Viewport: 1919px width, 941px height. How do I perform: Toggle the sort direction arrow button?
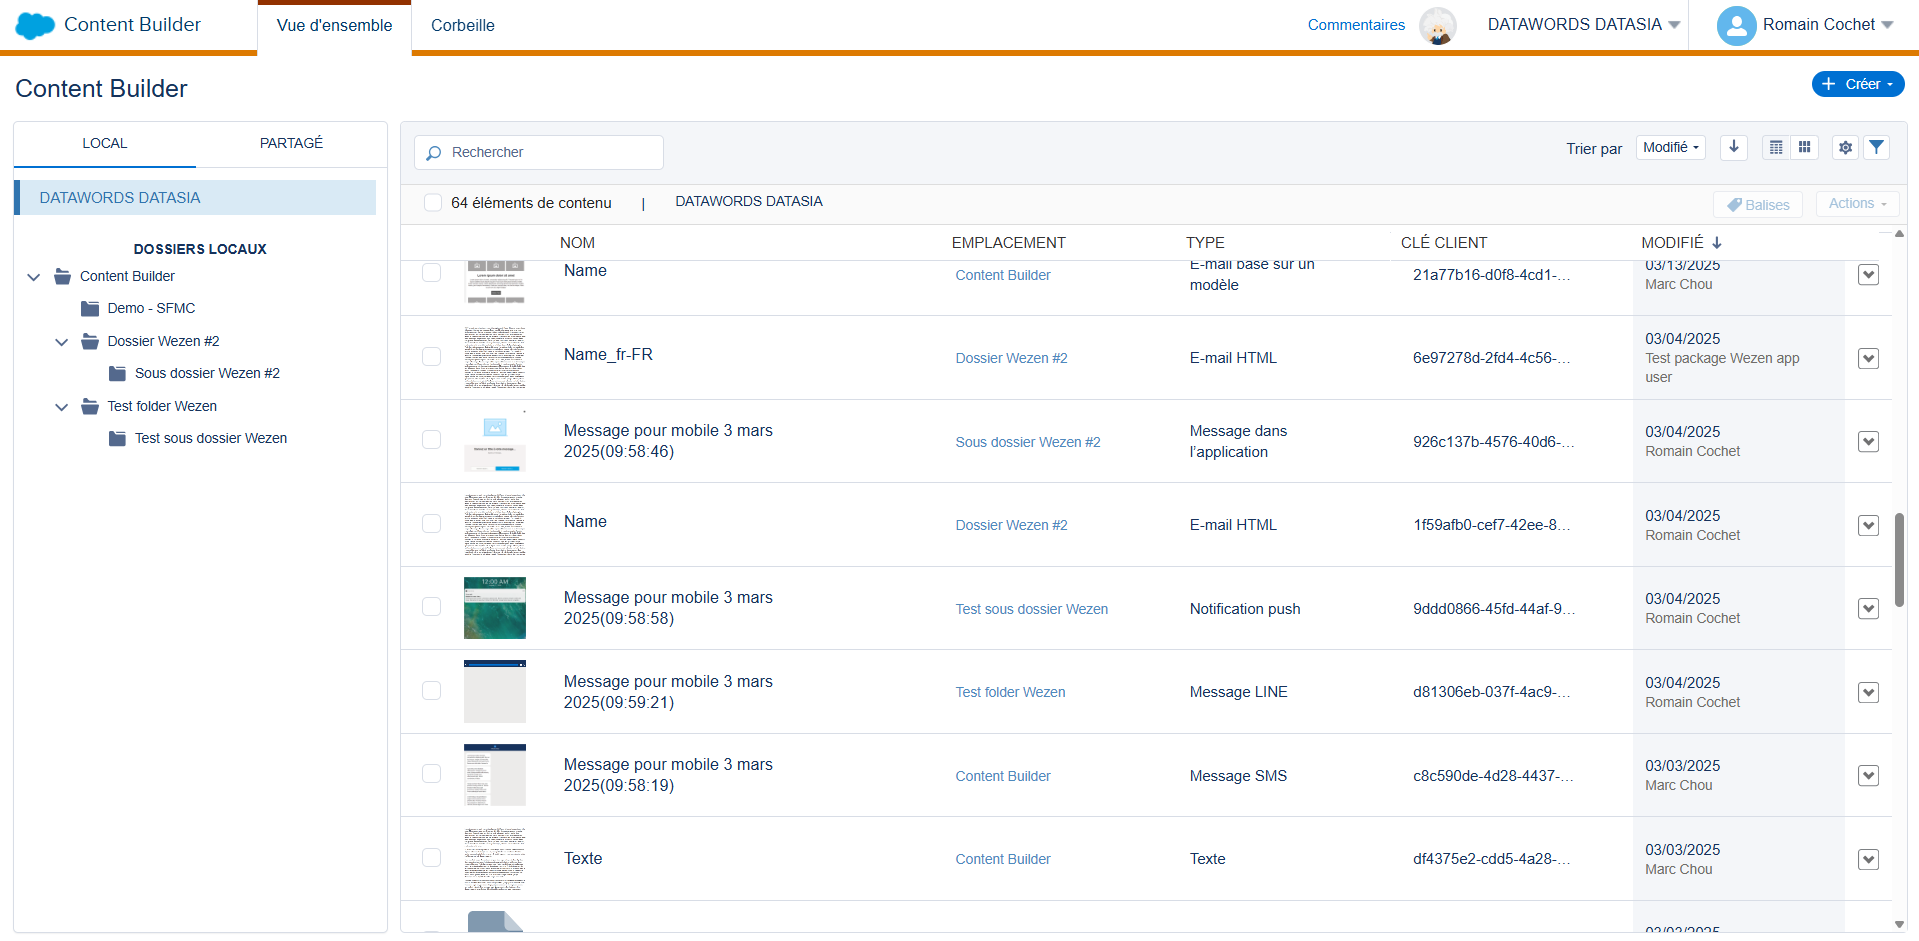coord(1734,147)
